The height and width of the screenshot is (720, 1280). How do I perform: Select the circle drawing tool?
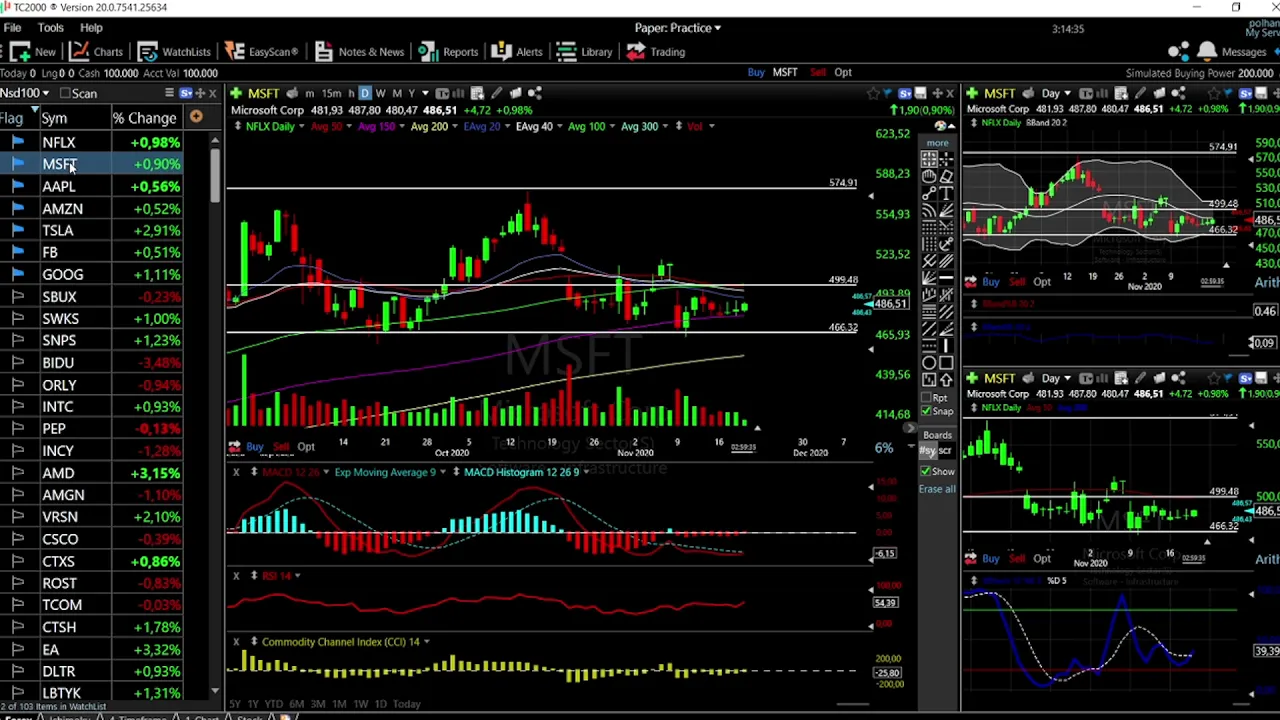pyautogui.click(x=929, y=363)
